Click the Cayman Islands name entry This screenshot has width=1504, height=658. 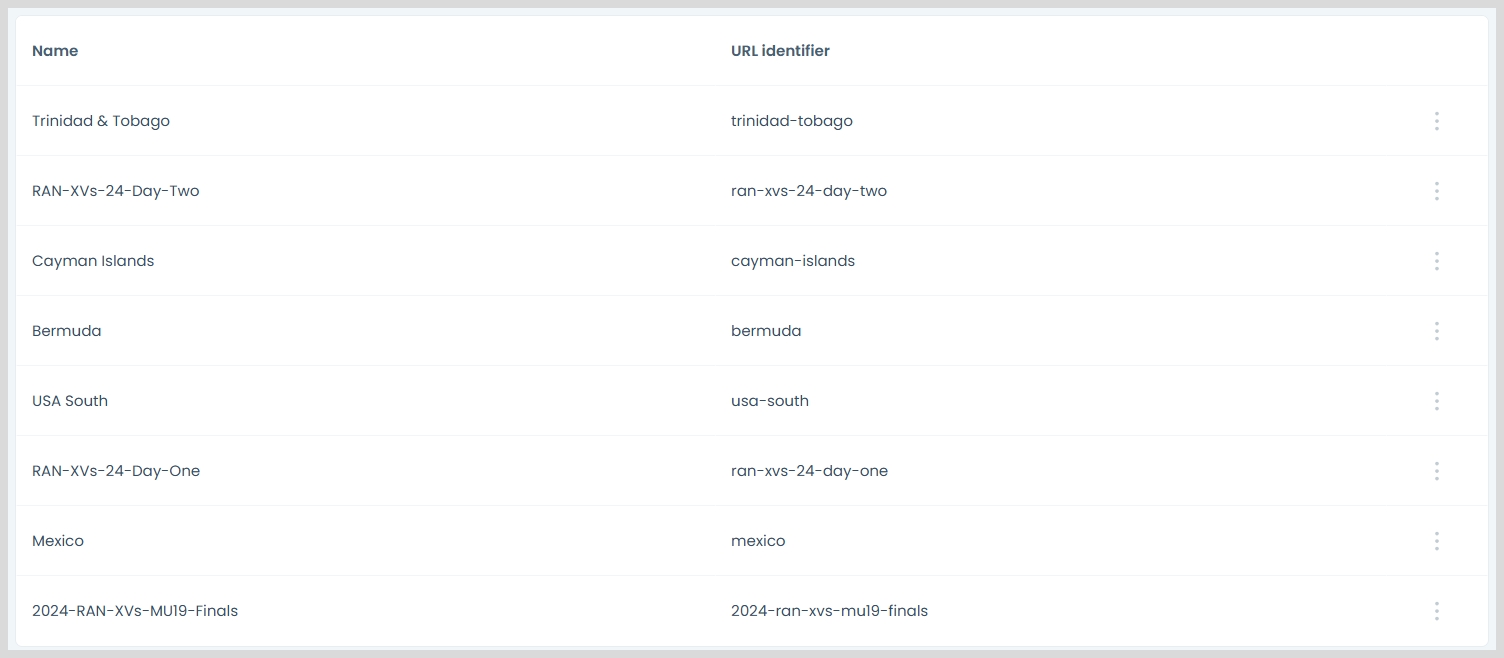pos(93,261)
